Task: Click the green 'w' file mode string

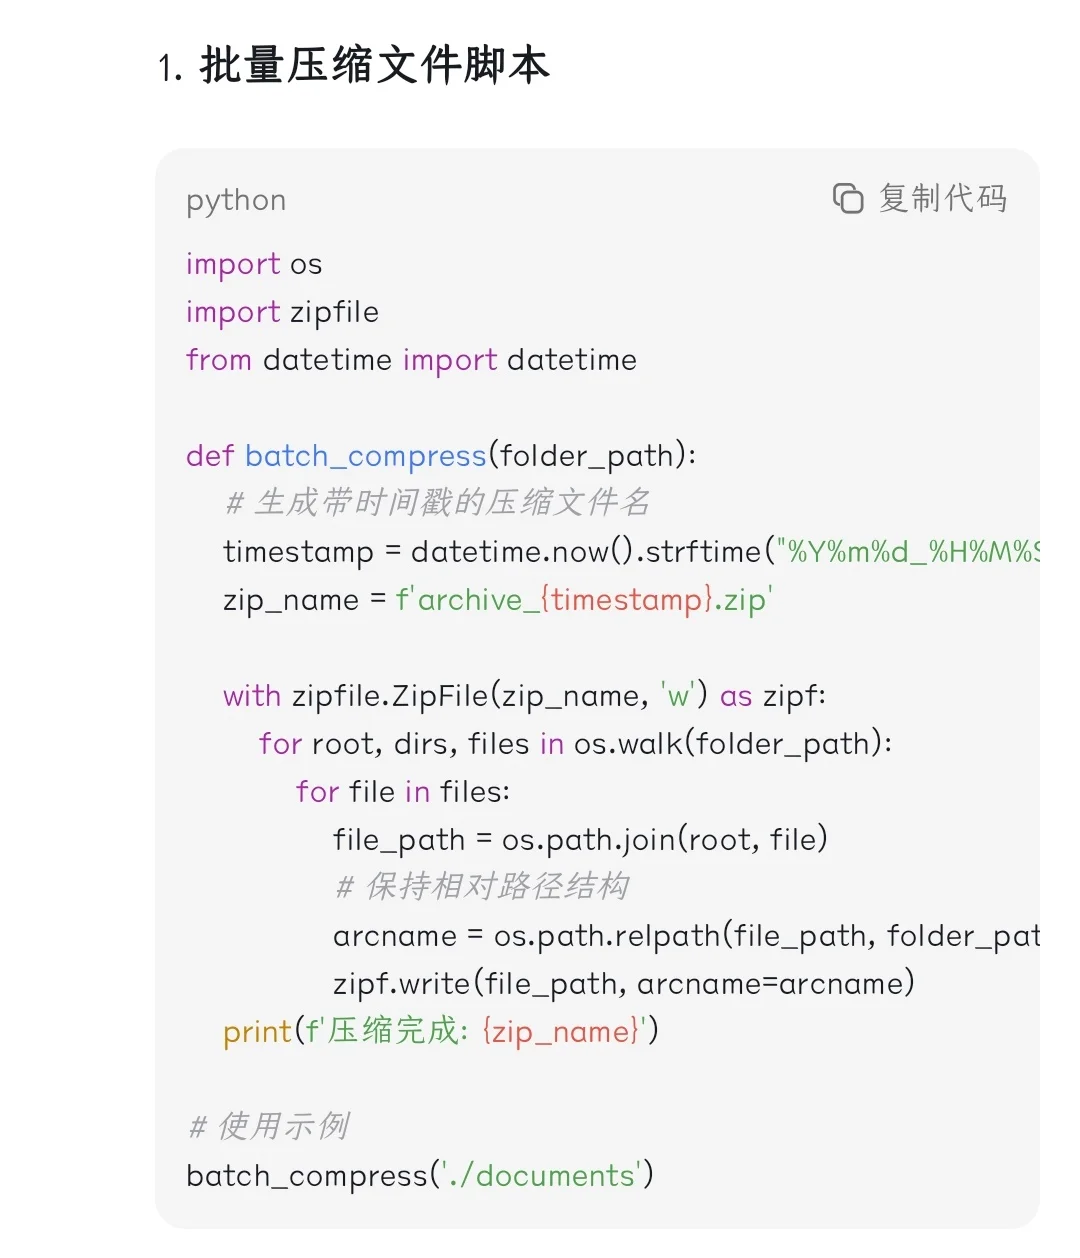Action: click(x=676, y=696)
